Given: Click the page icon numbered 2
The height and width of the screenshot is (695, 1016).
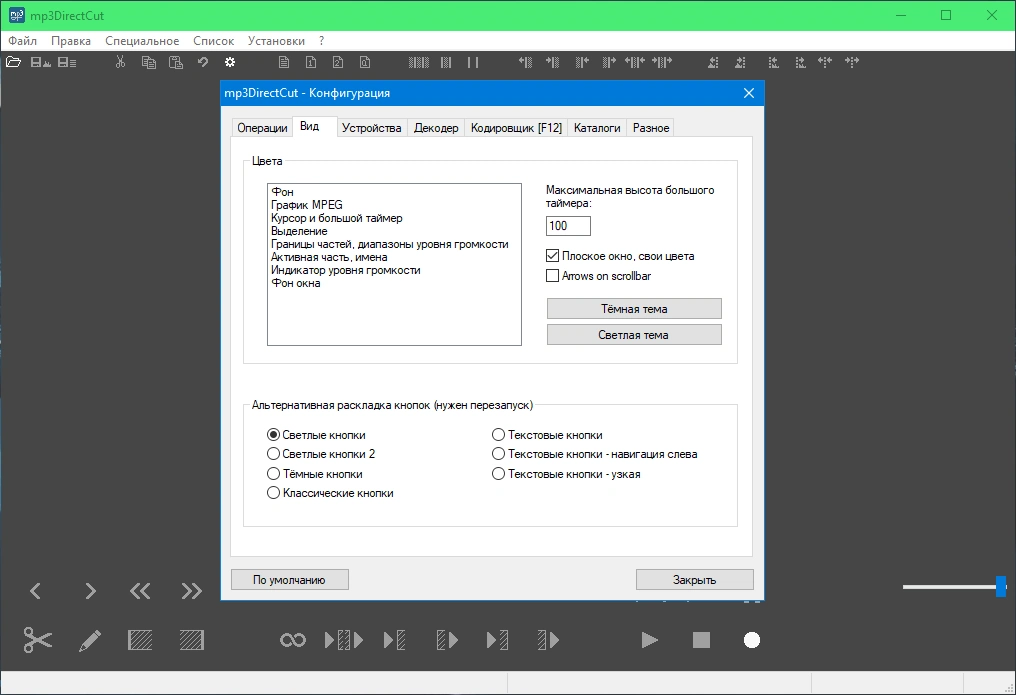Looking at the screenshot, I should coord(338,62).
